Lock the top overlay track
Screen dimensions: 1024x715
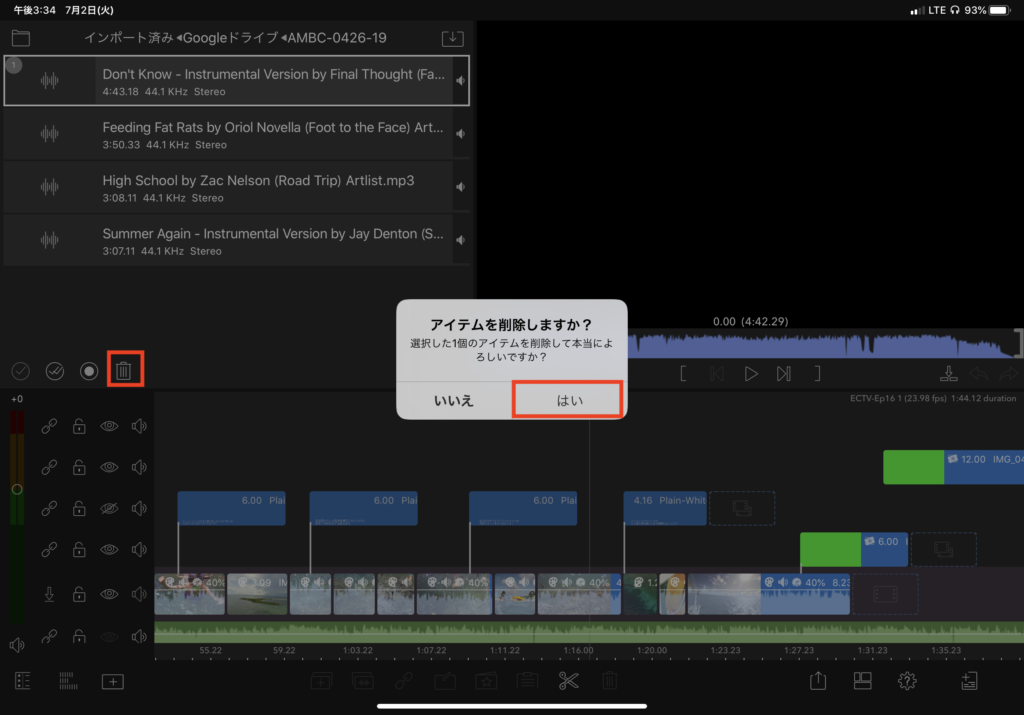tap(79, 426)
